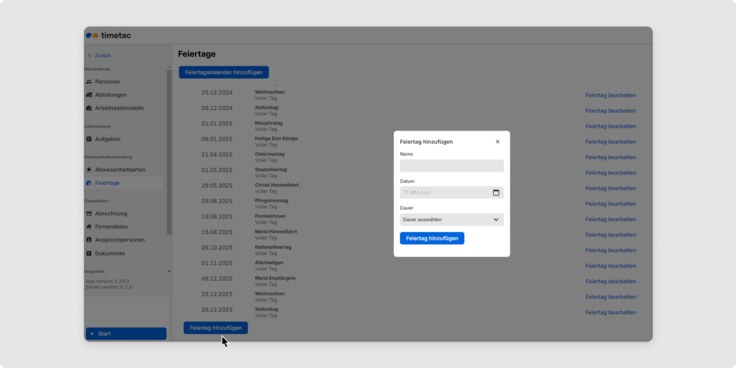Viewport: 736px width, 368px height.
Task: Click the Ostermontag holiday name
Action: pos(270,154)
